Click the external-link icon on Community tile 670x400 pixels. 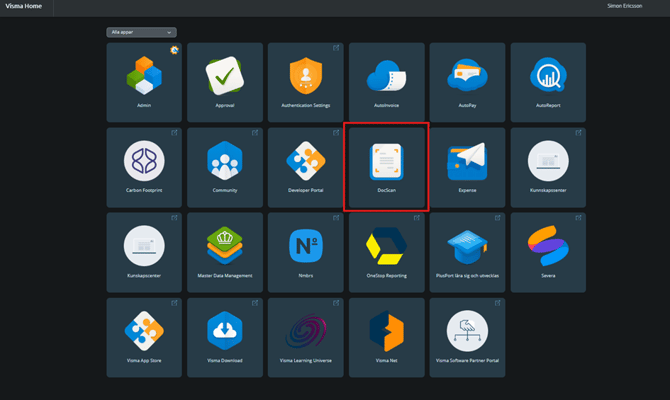(256, 132)
